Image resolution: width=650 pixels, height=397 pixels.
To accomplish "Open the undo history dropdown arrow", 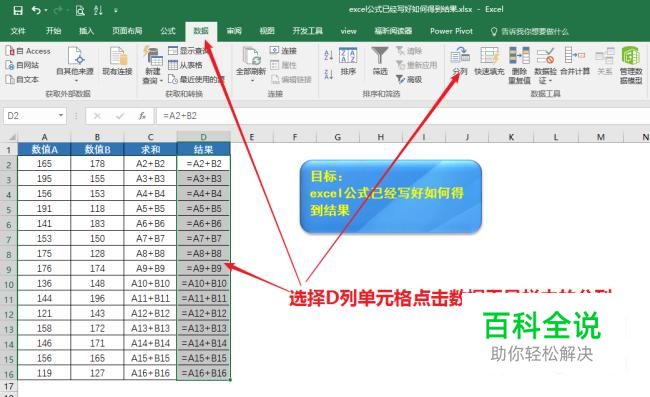I will [x=46, y=10].
